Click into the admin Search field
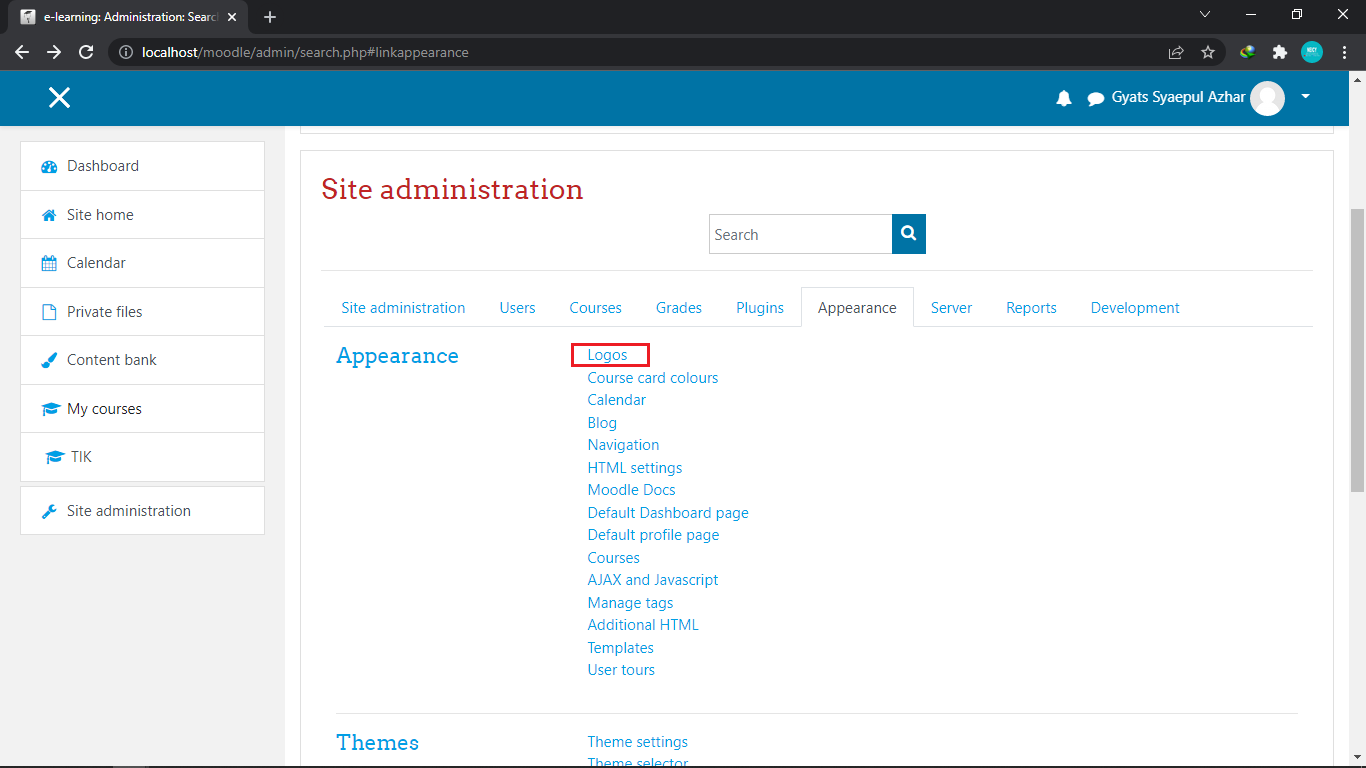This screenshot has width=1366, height=768. [800, 234]
